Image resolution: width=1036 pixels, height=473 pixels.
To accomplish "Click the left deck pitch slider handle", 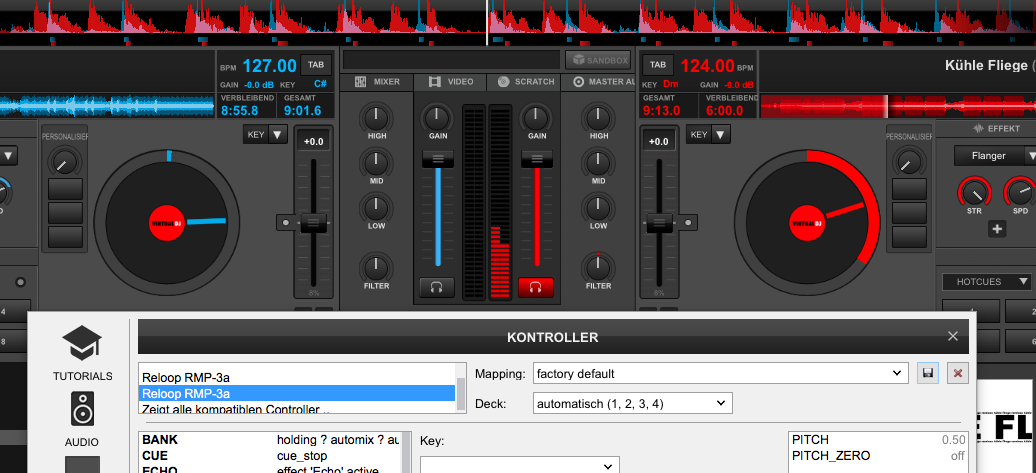I will coord(313,223).
